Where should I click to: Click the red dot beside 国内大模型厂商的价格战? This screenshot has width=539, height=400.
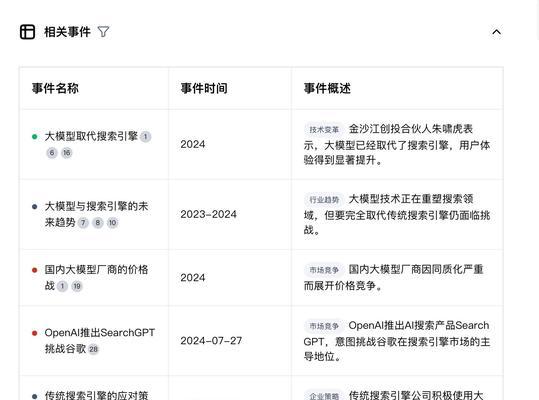(34, 270)
